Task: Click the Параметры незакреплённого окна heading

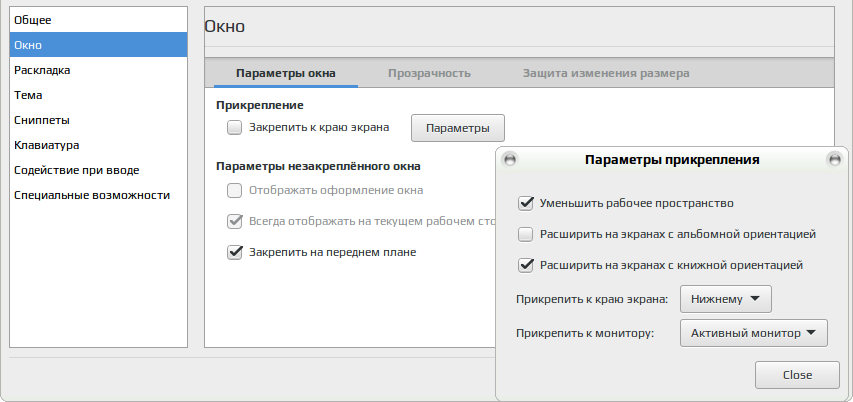Action: tap(318, 166)
